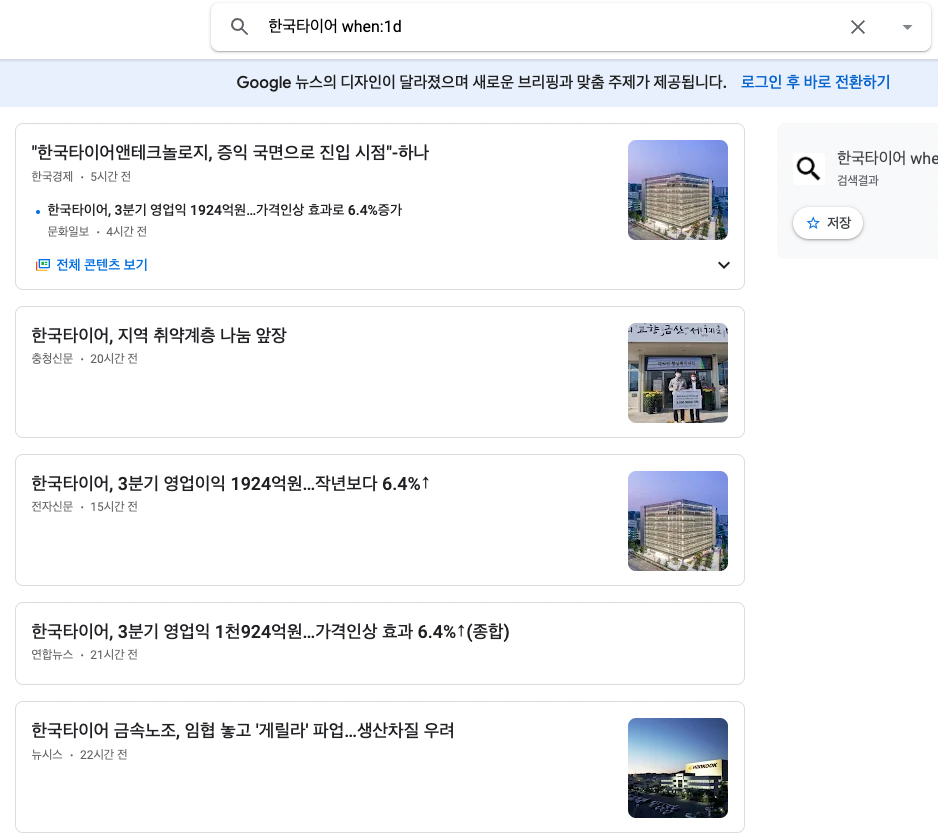This screenshot has width=938, height=835.
Task: Click the 5시간 전 timestamp
Action: (111, 176)
